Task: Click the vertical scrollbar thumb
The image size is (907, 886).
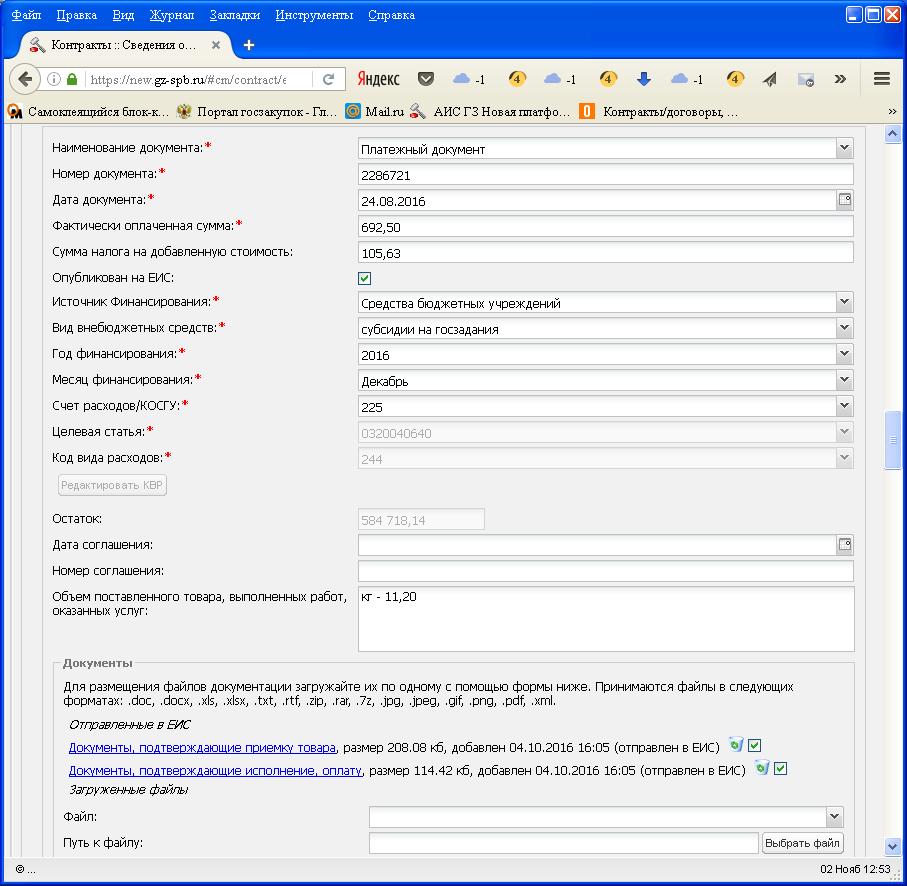Action: coord(893,440)
